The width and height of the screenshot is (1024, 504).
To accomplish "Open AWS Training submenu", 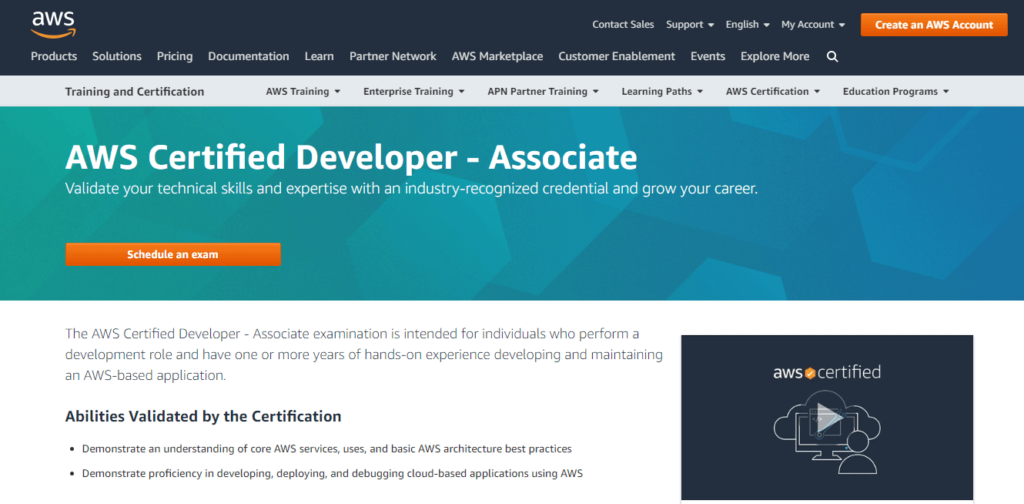I will tap(303, 92).
